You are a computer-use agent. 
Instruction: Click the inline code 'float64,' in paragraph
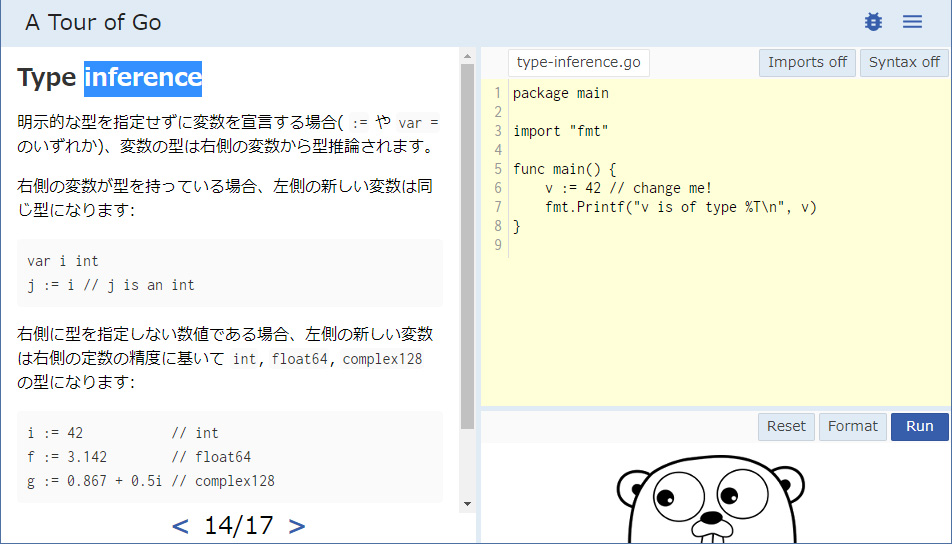[x=301, y=359]
